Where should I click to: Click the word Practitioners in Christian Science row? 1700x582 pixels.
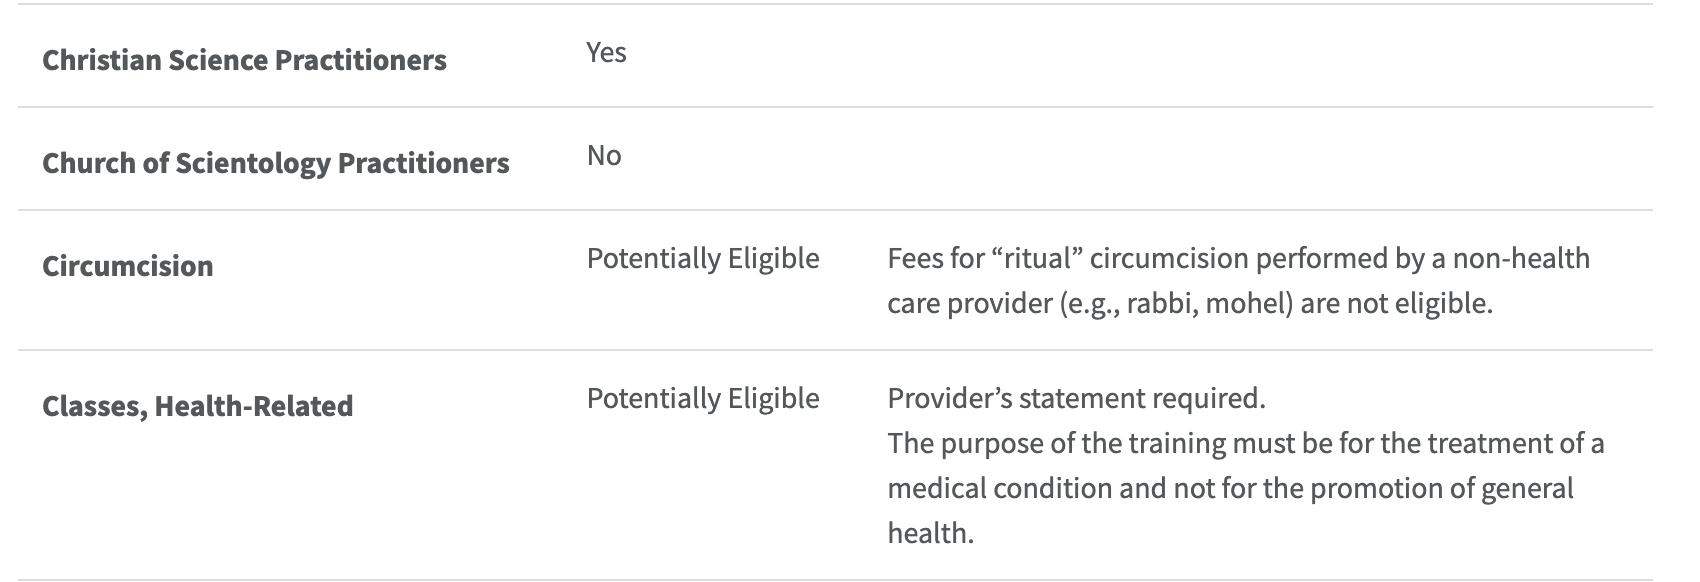click(x=361, y=60)
